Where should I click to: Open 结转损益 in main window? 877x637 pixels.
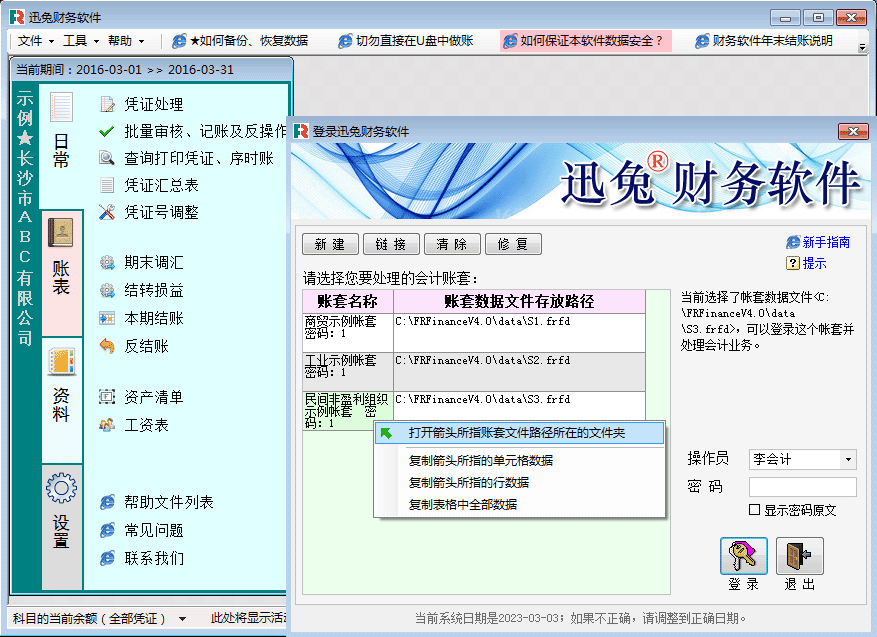(154, 290)
